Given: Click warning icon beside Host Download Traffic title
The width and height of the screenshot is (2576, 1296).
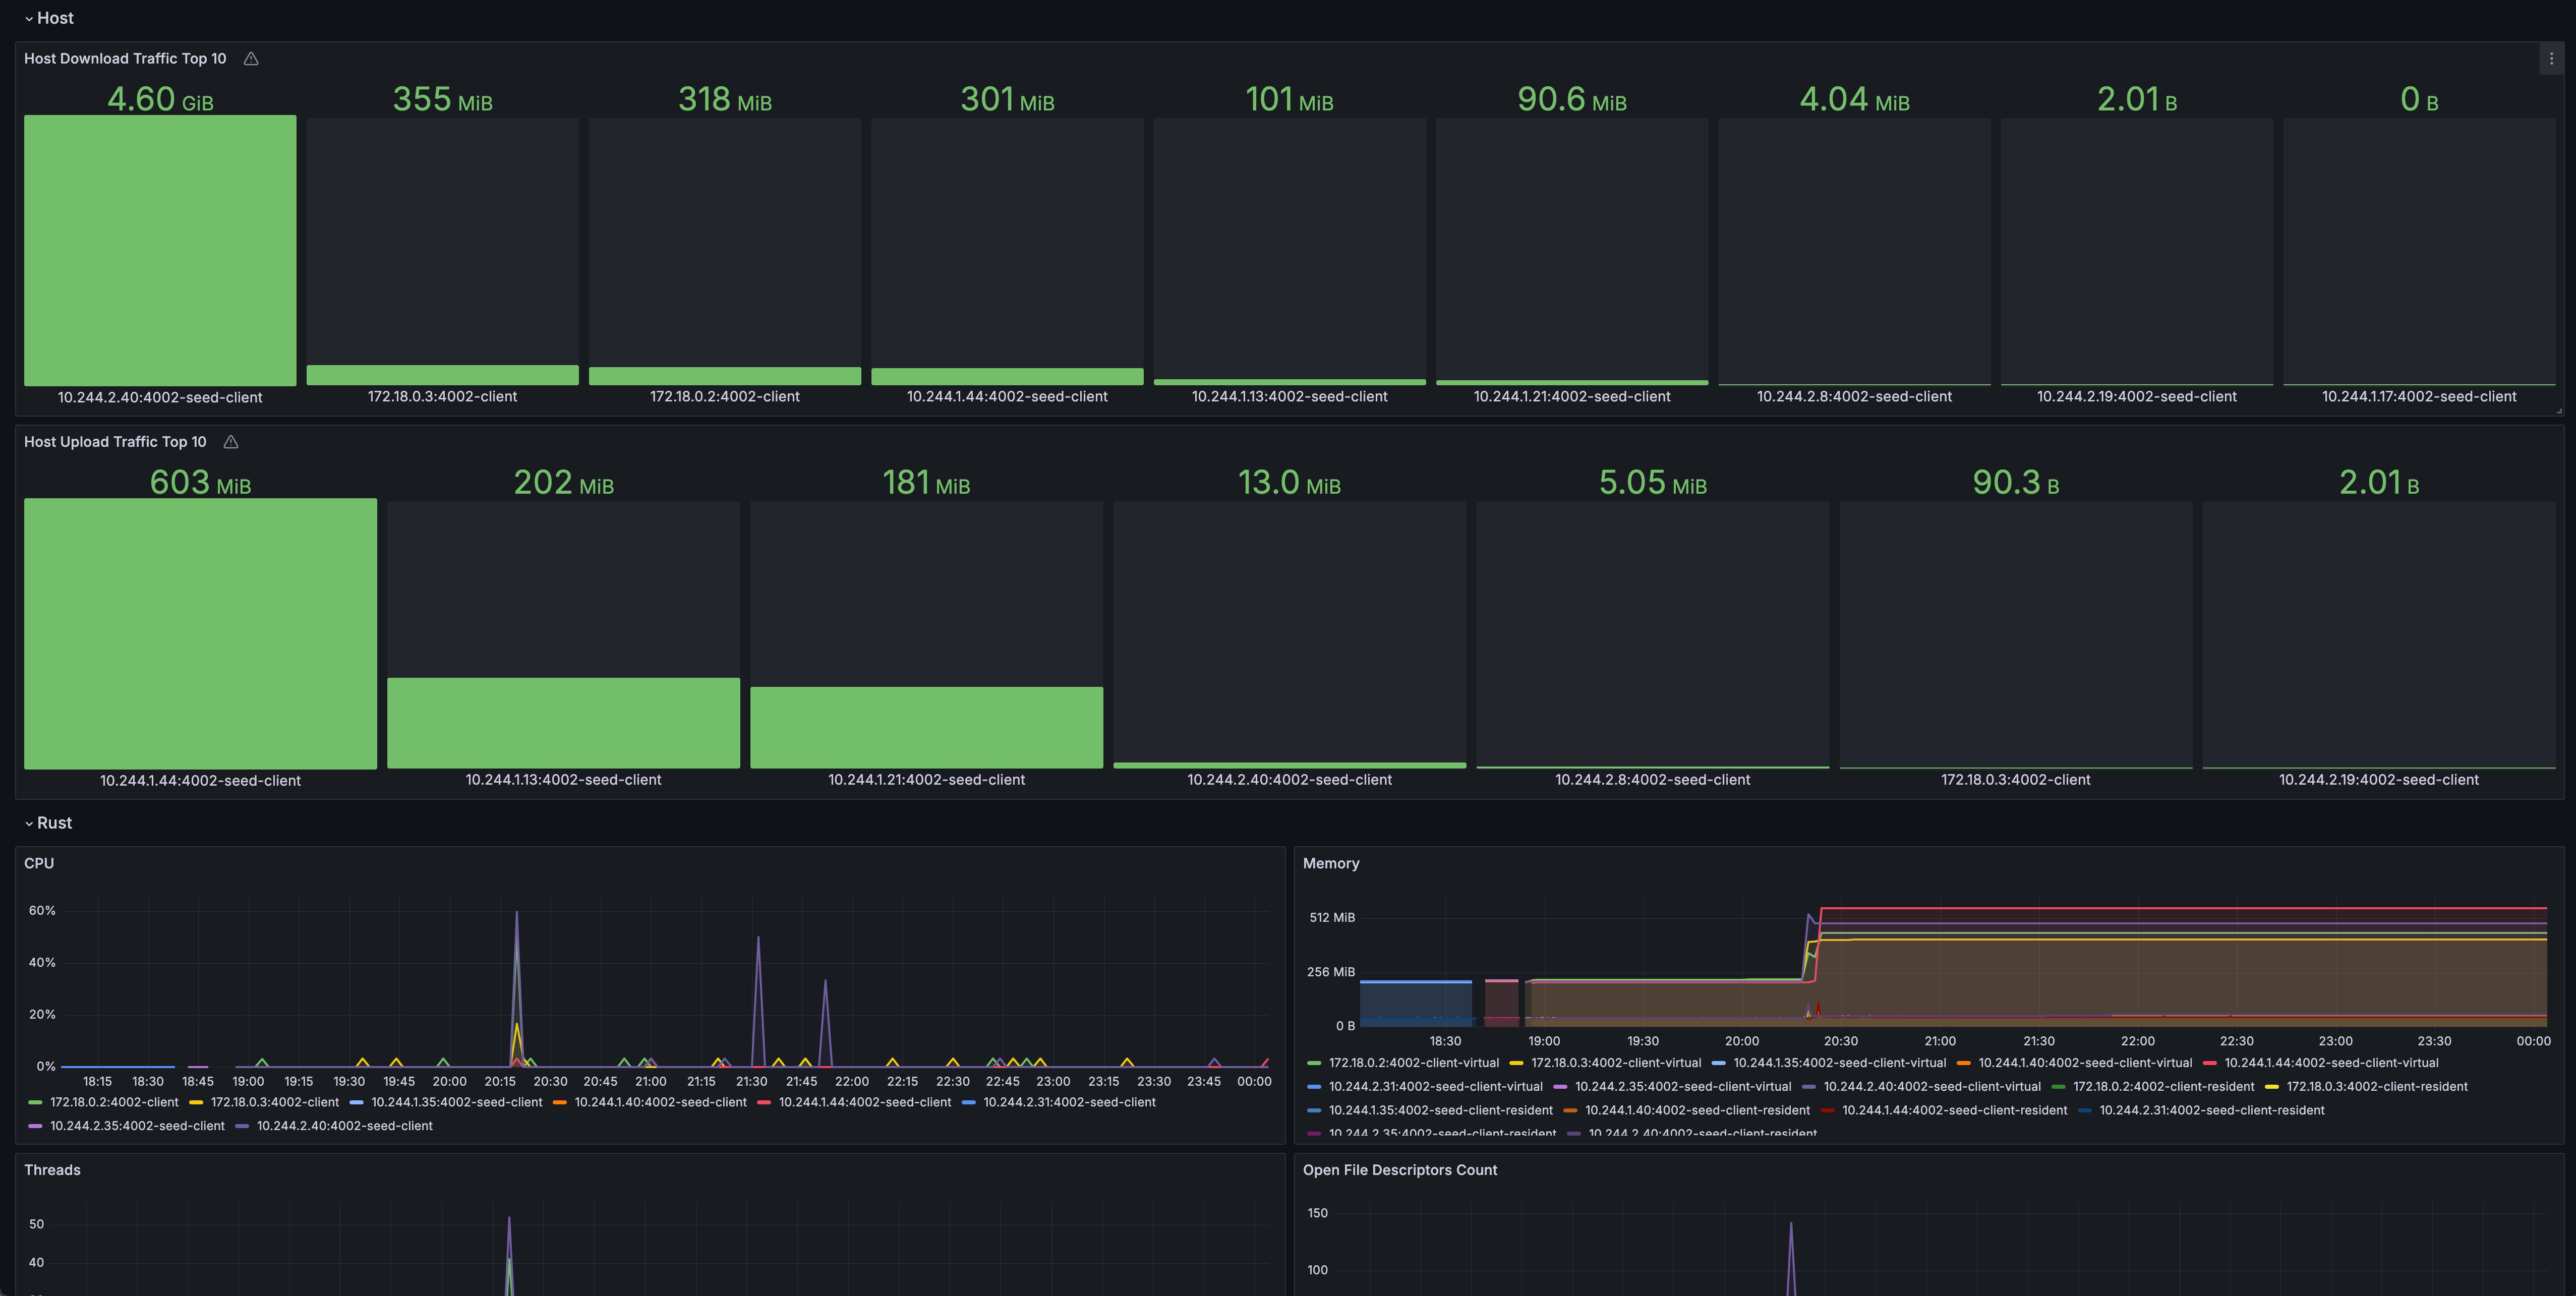Looking at the screenshot, I should pos(251,59).
